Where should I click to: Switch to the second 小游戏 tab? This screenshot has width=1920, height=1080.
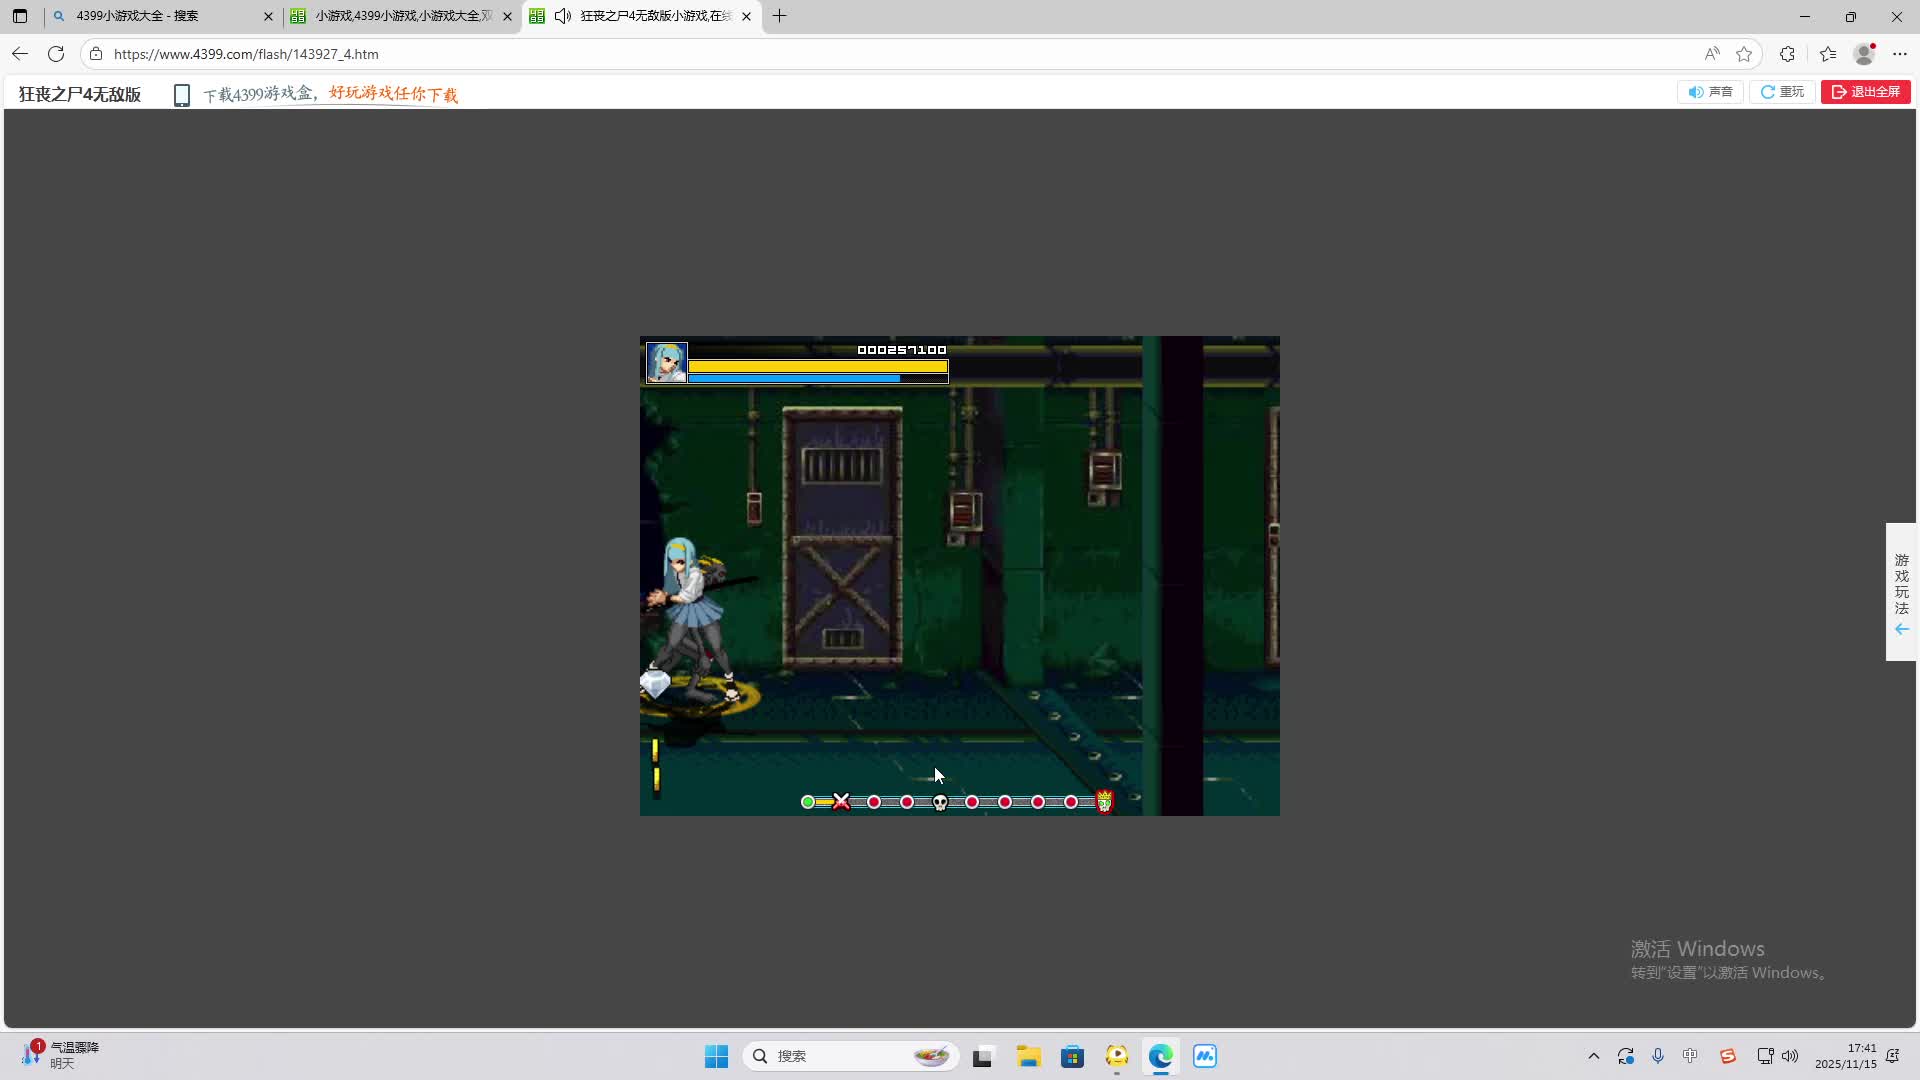(x=400, y=16)
